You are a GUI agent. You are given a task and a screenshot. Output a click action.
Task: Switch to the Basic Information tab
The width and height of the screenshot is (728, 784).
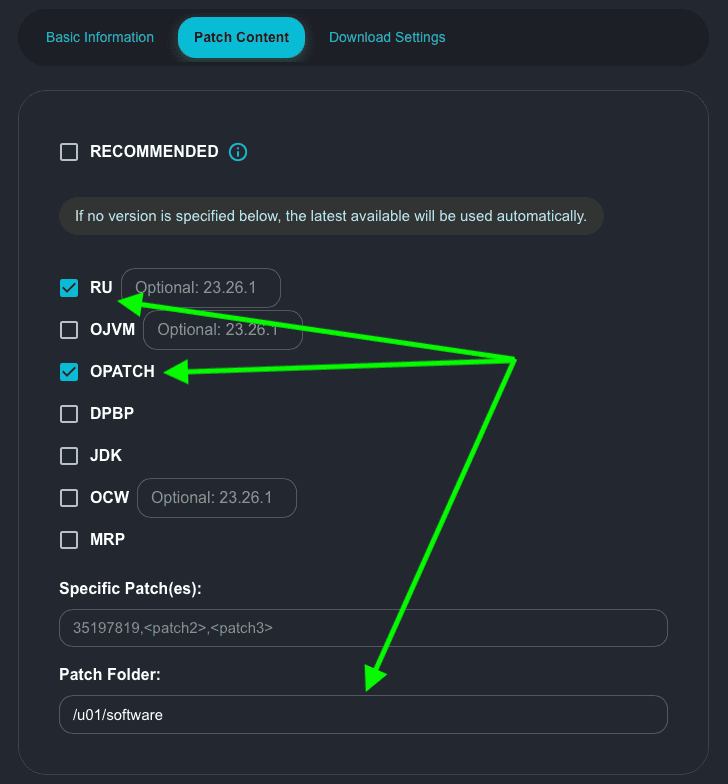100,38
